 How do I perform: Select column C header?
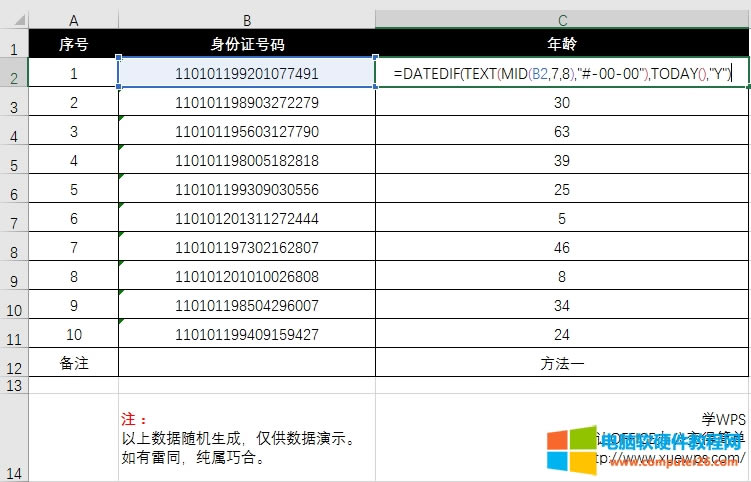click(x=562, y=20)
